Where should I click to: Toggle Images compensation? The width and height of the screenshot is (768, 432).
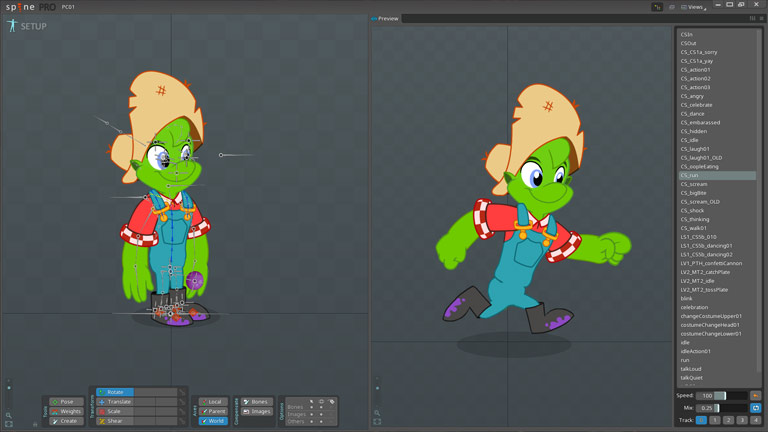(257, 411)
